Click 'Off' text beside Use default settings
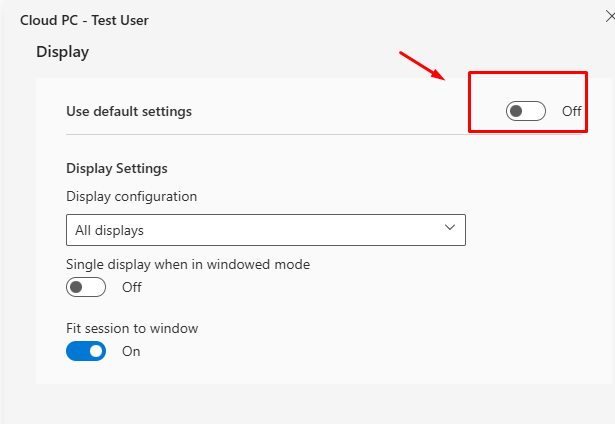Image resolution: width=615 pixels, height=424 pixels. click(x=571, y=111)
